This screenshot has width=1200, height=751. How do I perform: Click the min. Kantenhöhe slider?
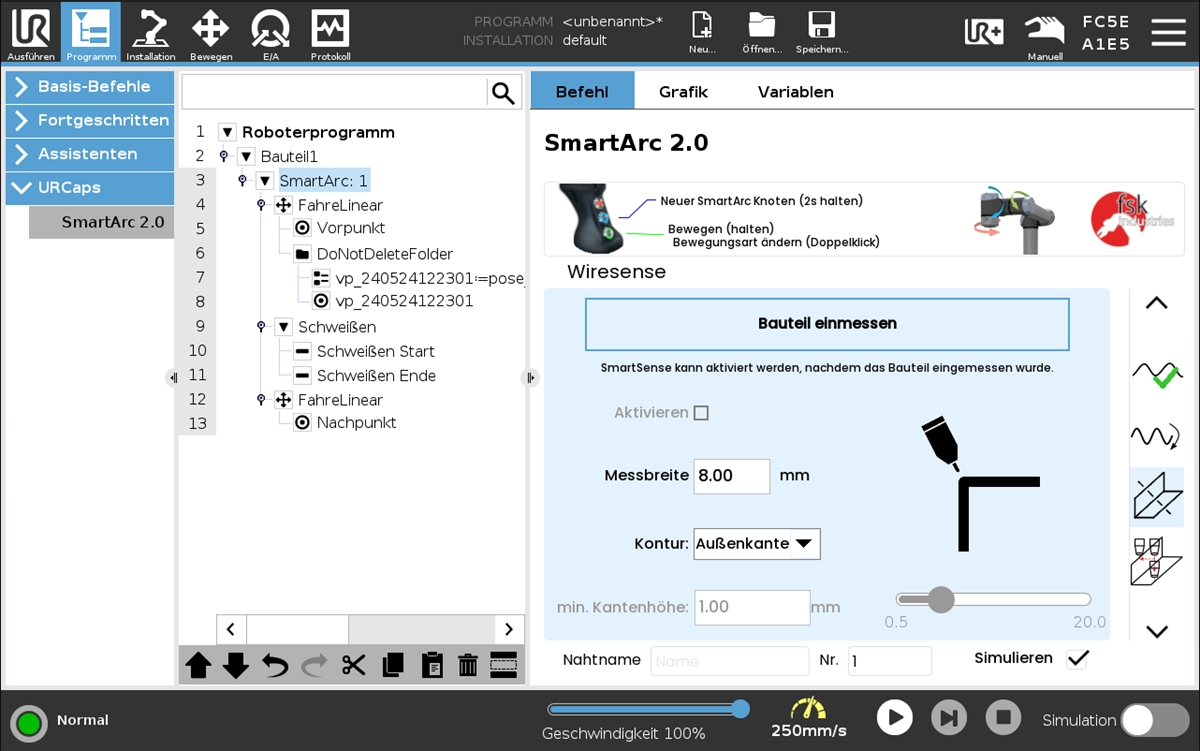993,600
